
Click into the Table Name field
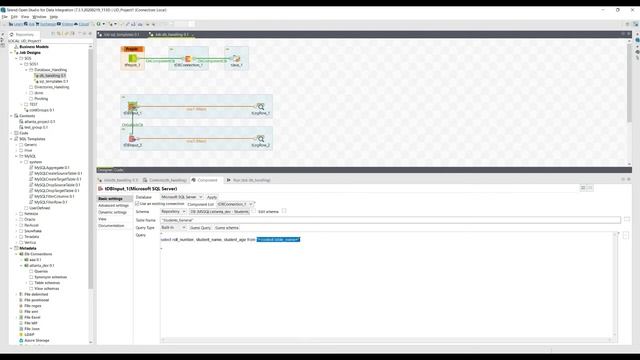[390, 220]
